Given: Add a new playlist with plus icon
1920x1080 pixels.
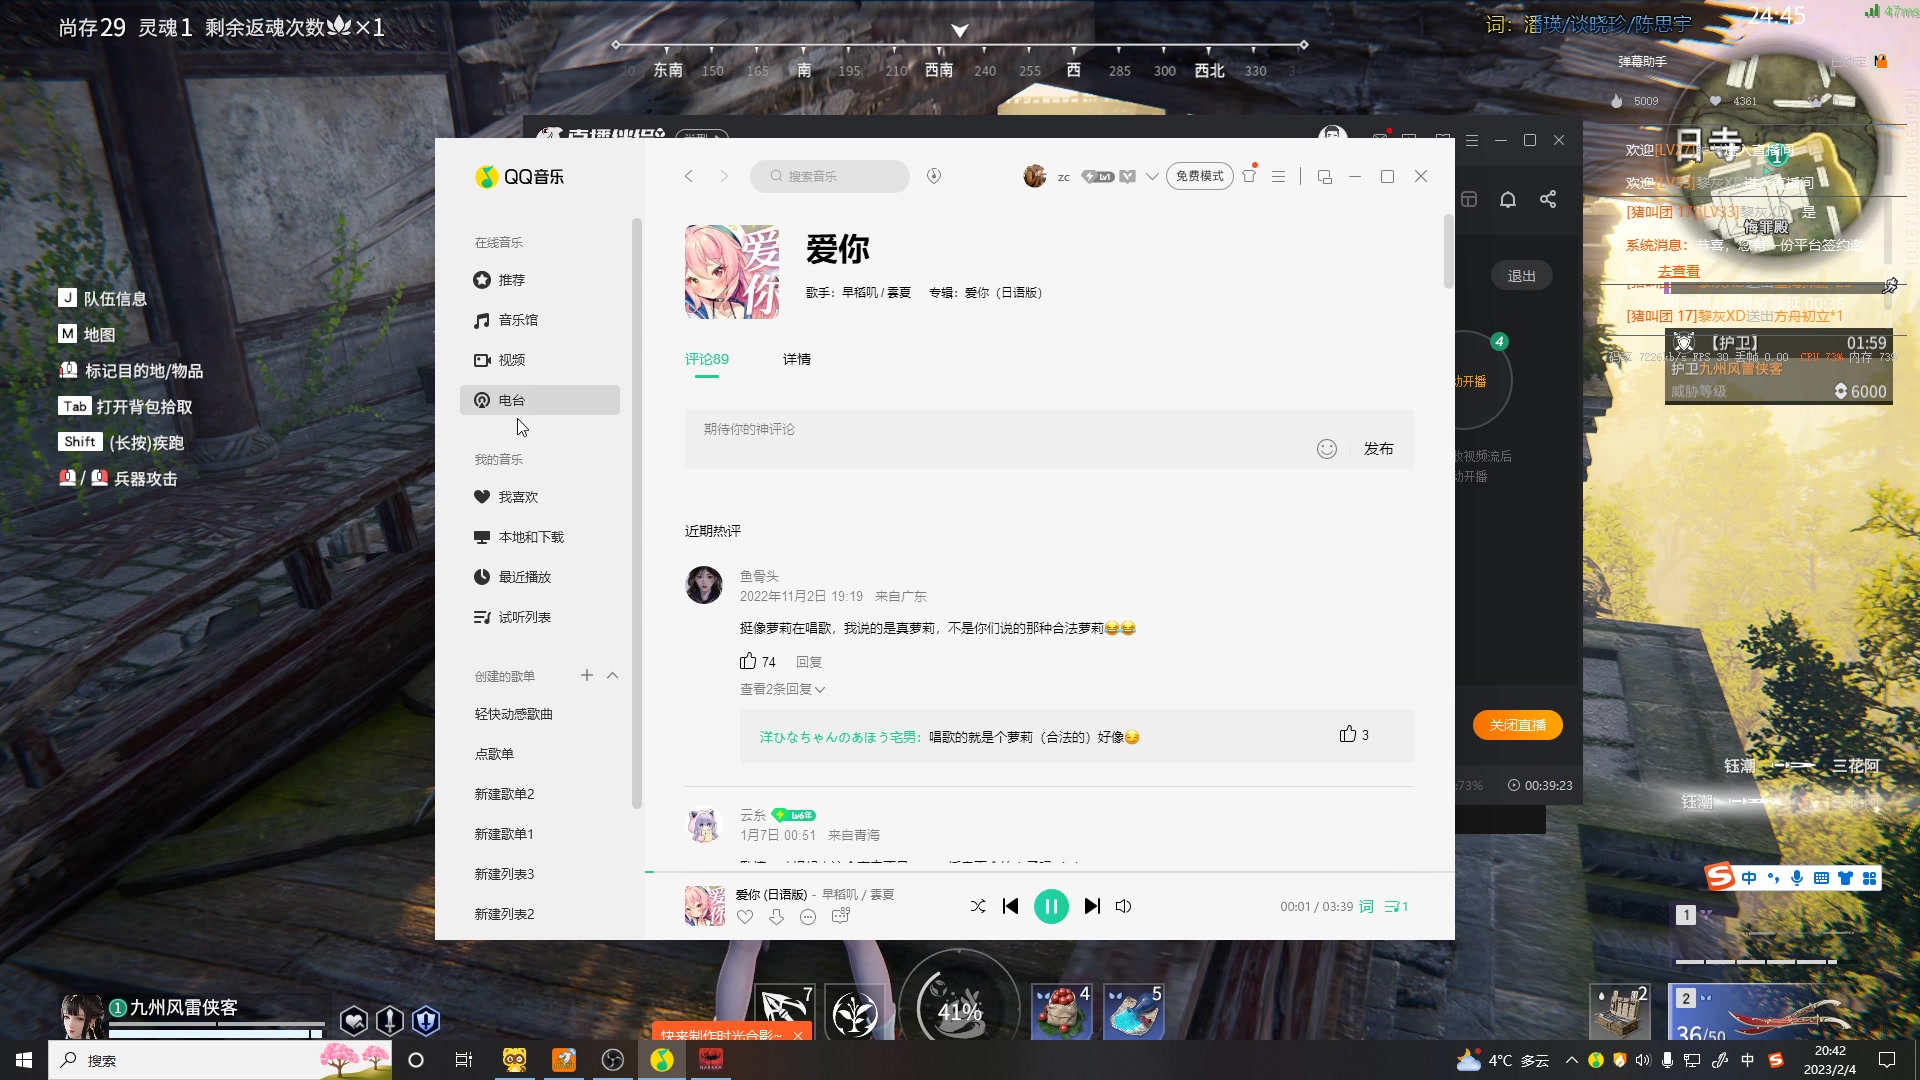Looking at the screenshot, I should tap(587, 675).
